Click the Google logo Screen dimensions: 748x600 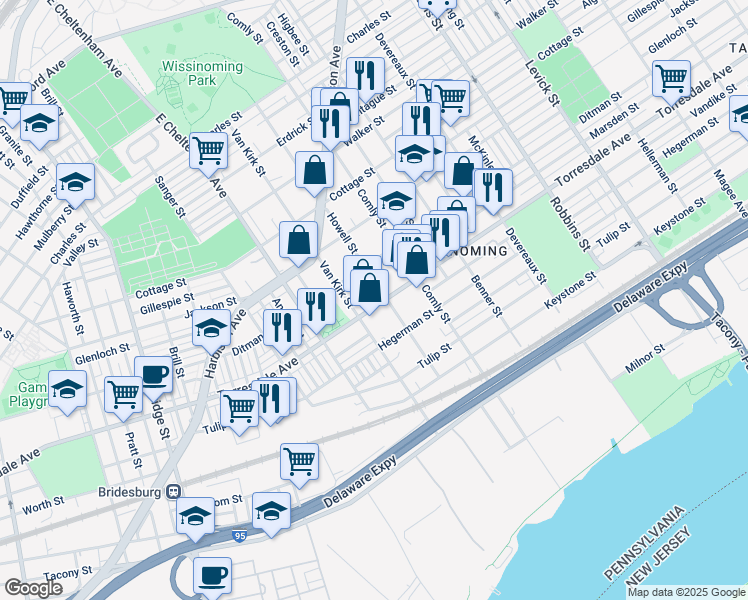tap(33, 588)
